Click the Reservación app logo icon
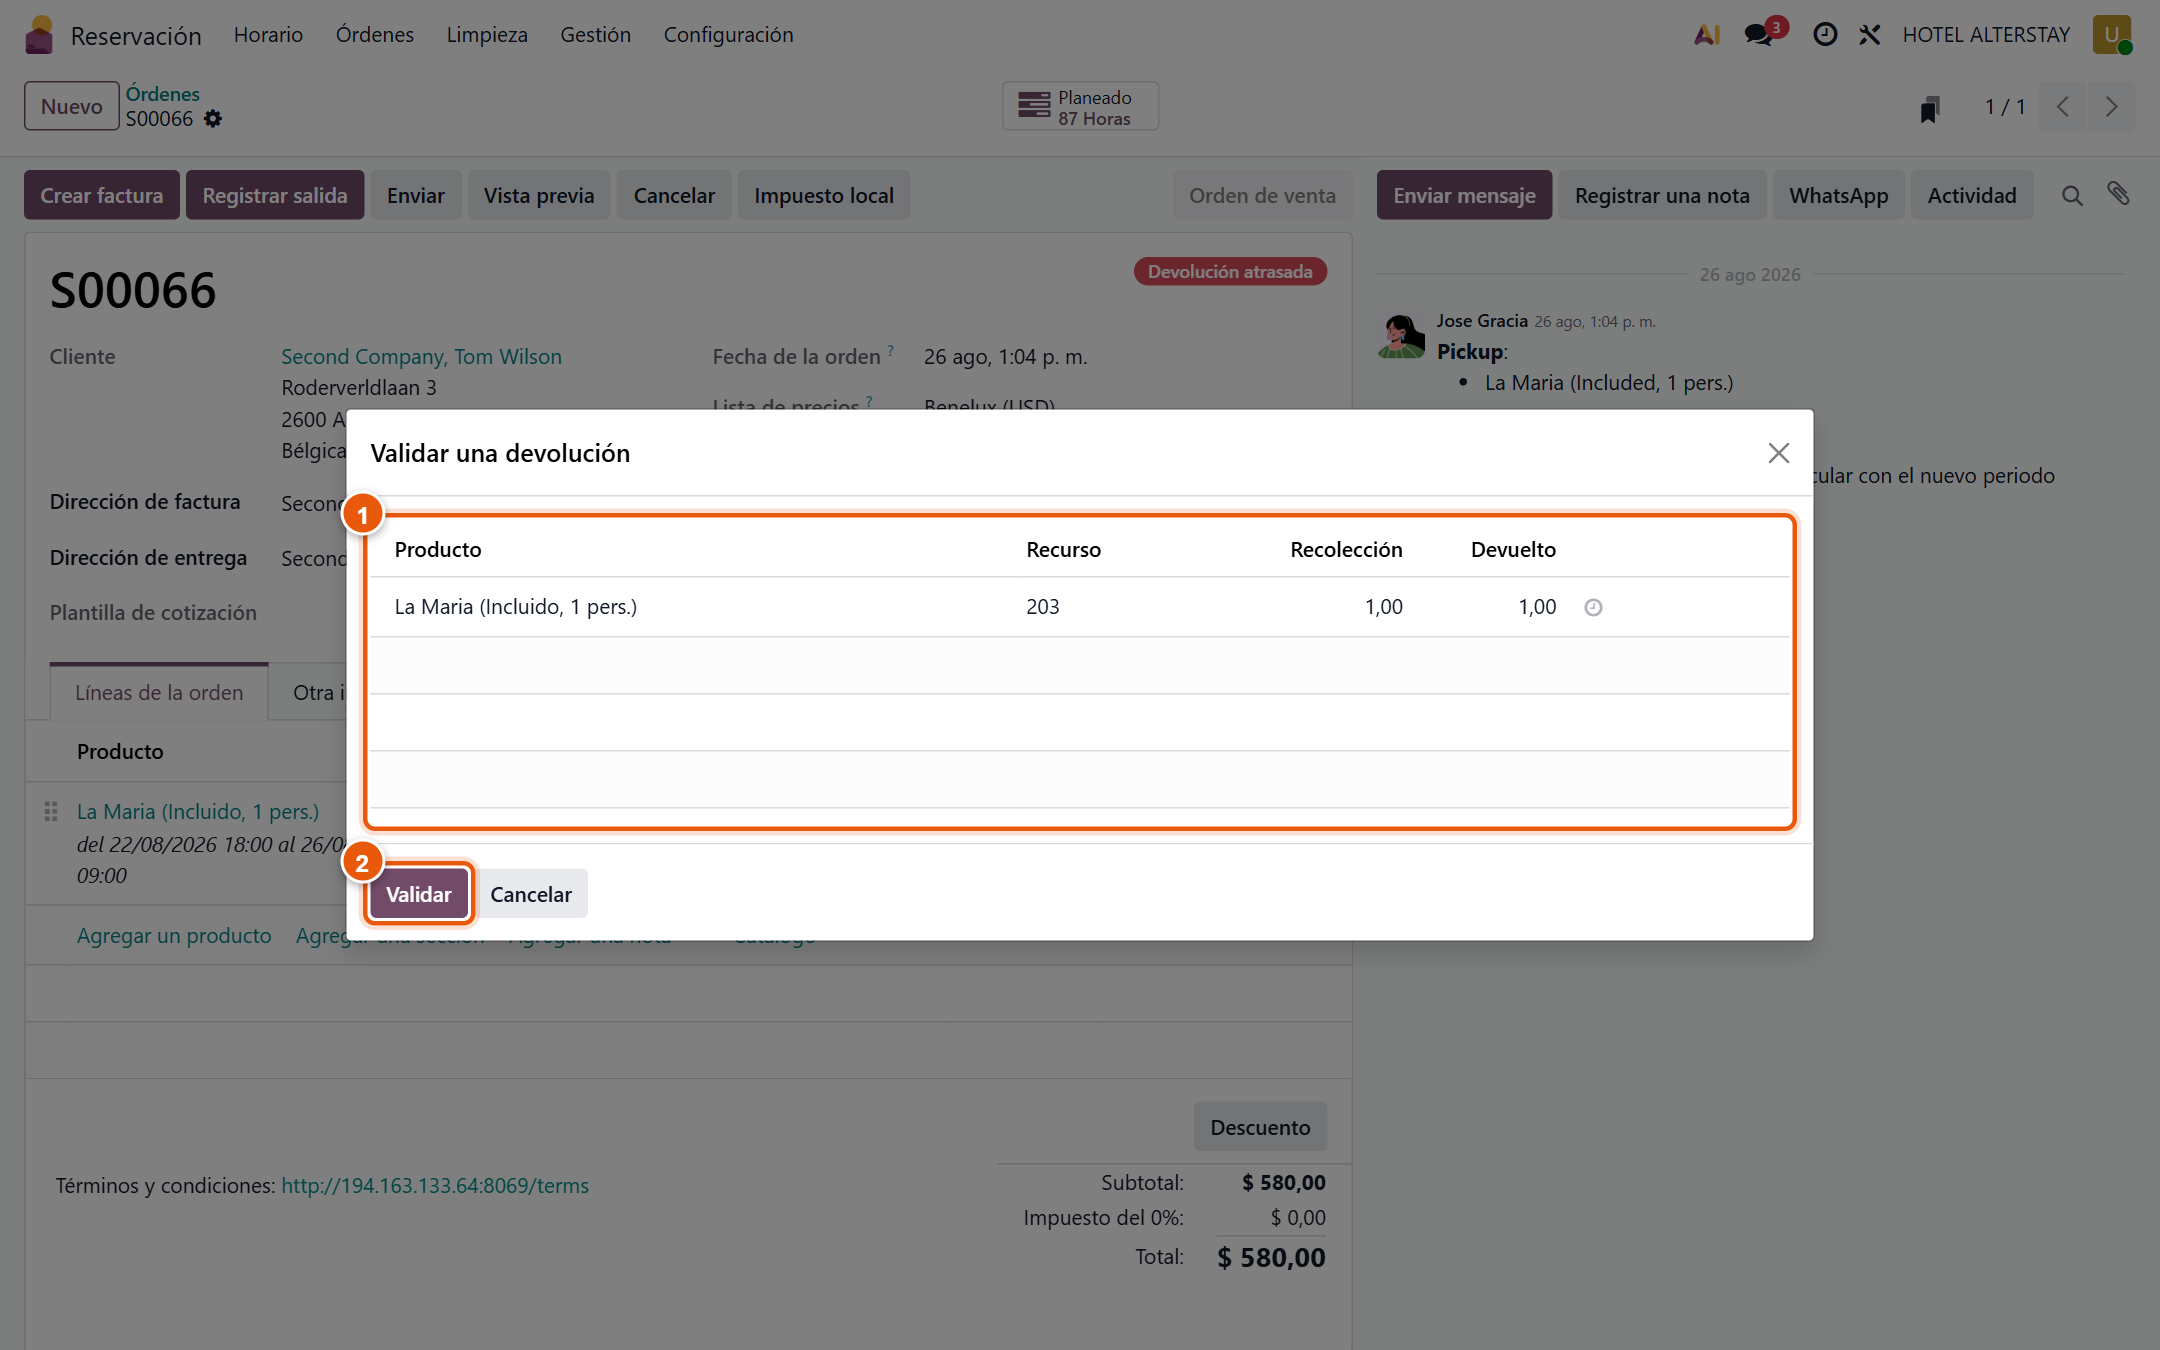The width and height of the screenshot is (2160, 1350). (39, 35)
